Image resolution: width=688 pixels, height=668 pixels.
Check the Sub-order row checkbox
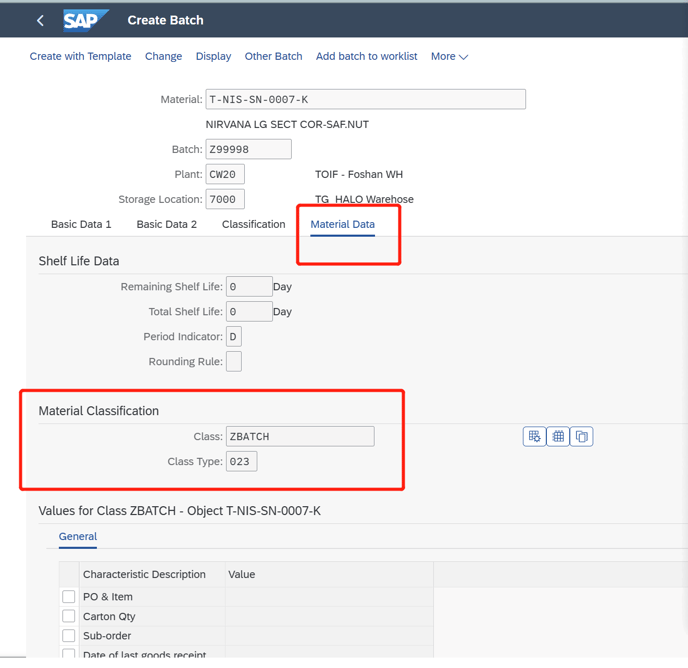tap(69, 635)
